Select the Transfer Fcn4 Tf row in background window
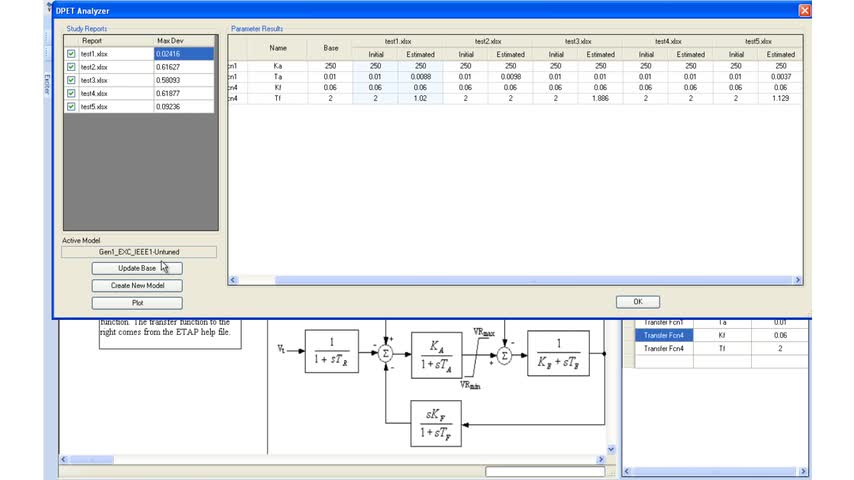 pos(721,349)
